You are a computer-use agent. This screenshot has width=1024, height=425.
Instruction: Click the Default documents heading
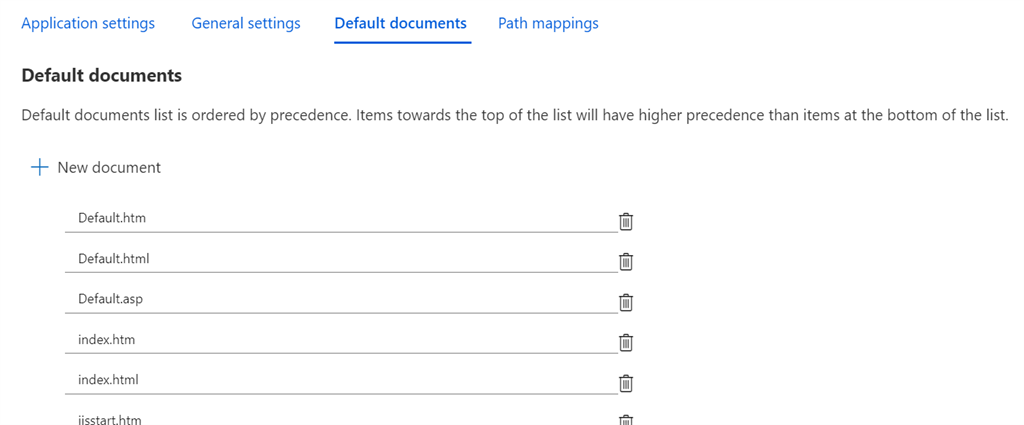pos(102,76)
